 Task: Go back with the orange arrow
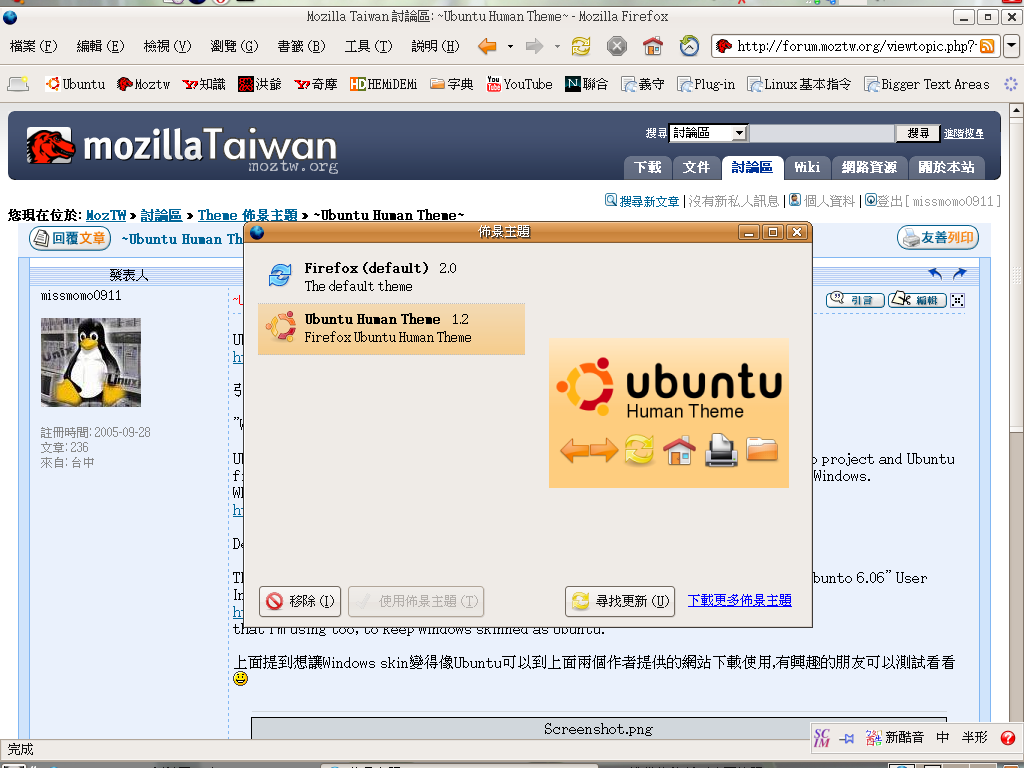(x=487, y=46)
